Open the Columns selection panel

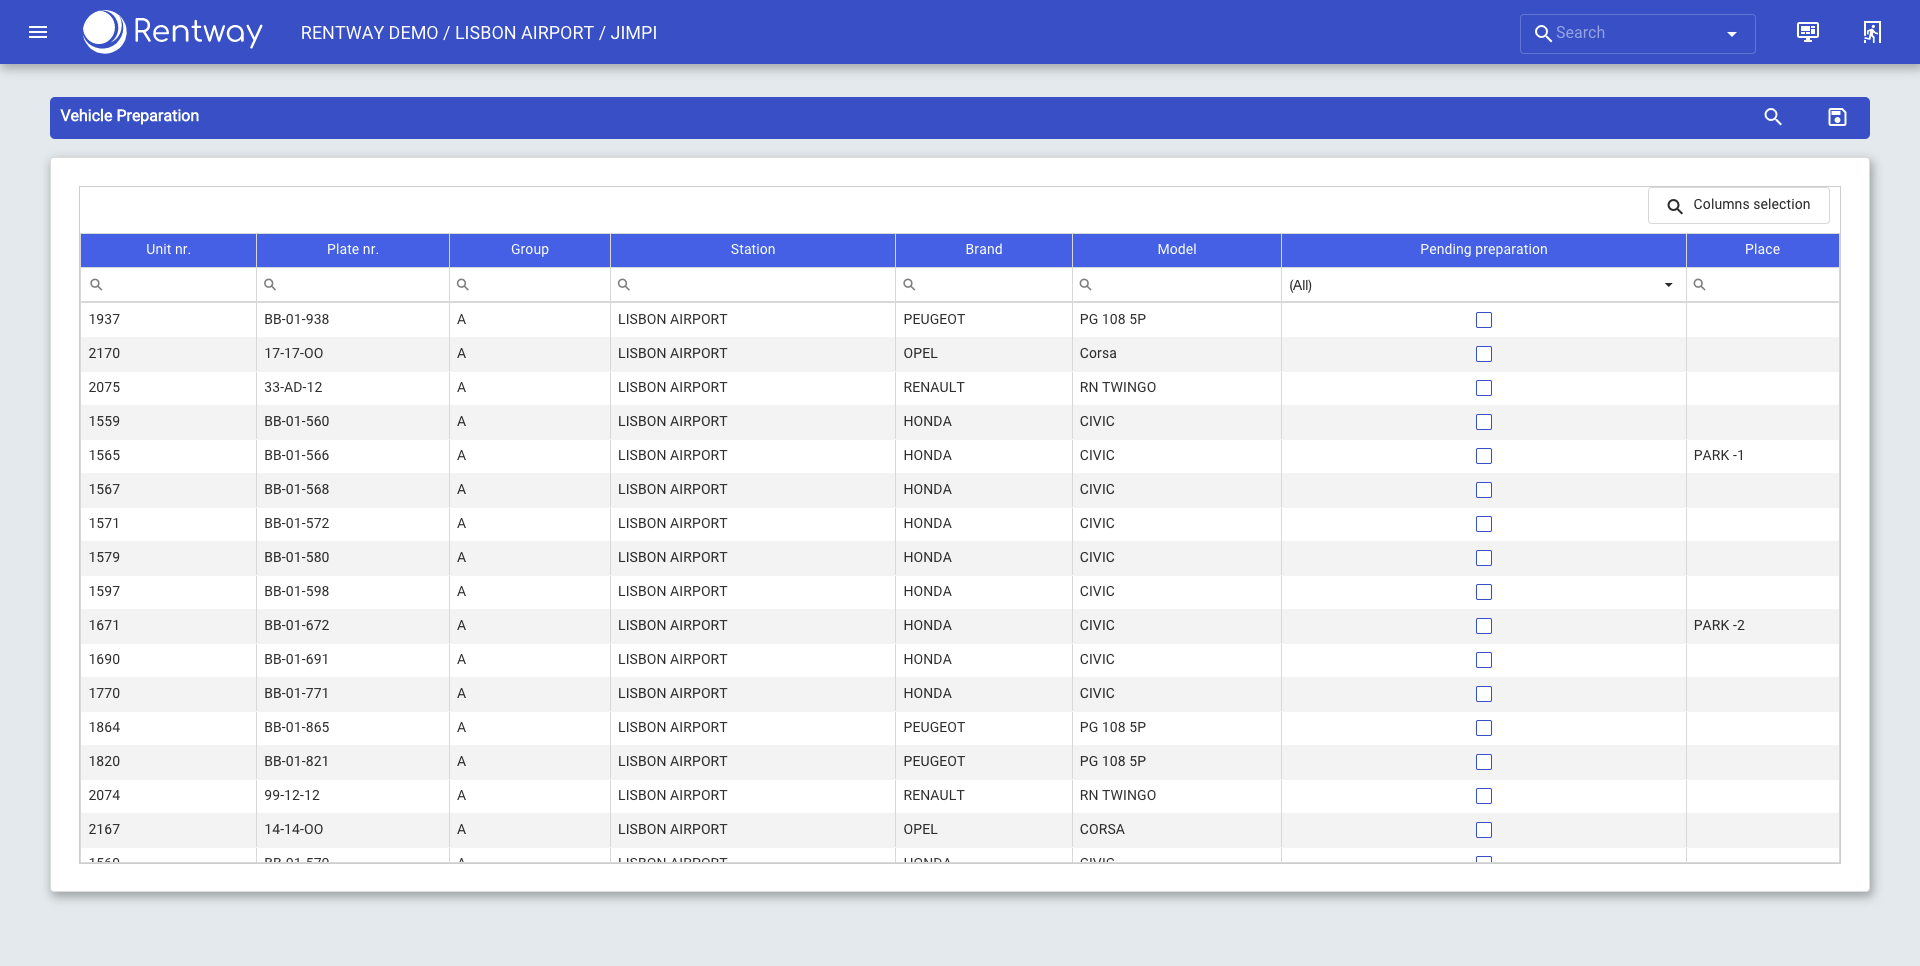tap(1738, 205)
